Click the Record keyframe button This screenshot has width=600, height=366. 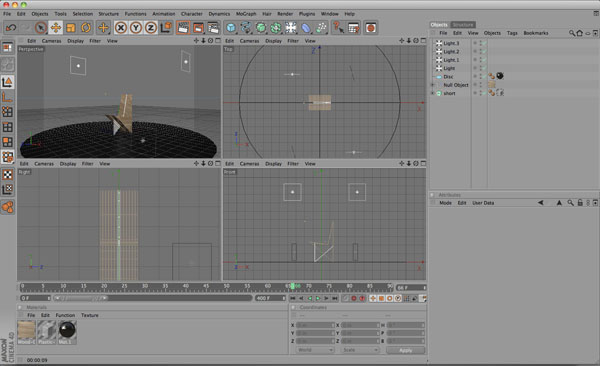(x=354, y=298)
